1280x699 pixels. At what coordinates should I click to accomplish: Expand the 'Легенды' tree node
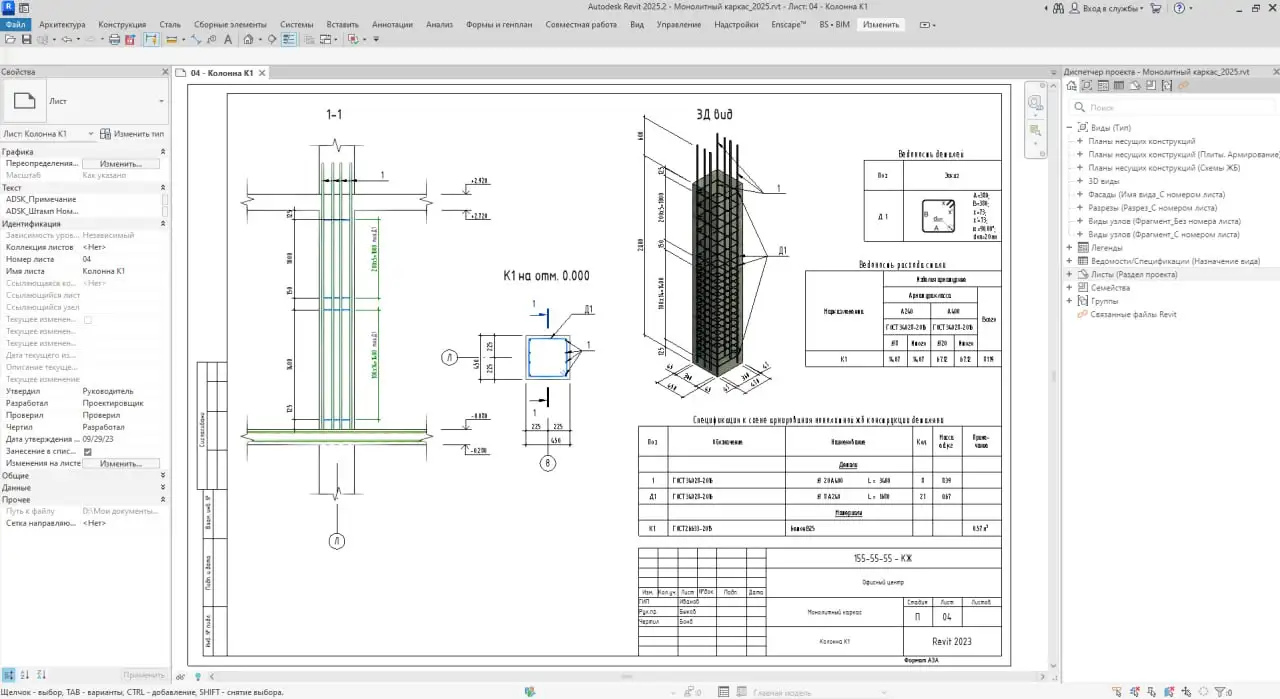[x=1069, y=247]
